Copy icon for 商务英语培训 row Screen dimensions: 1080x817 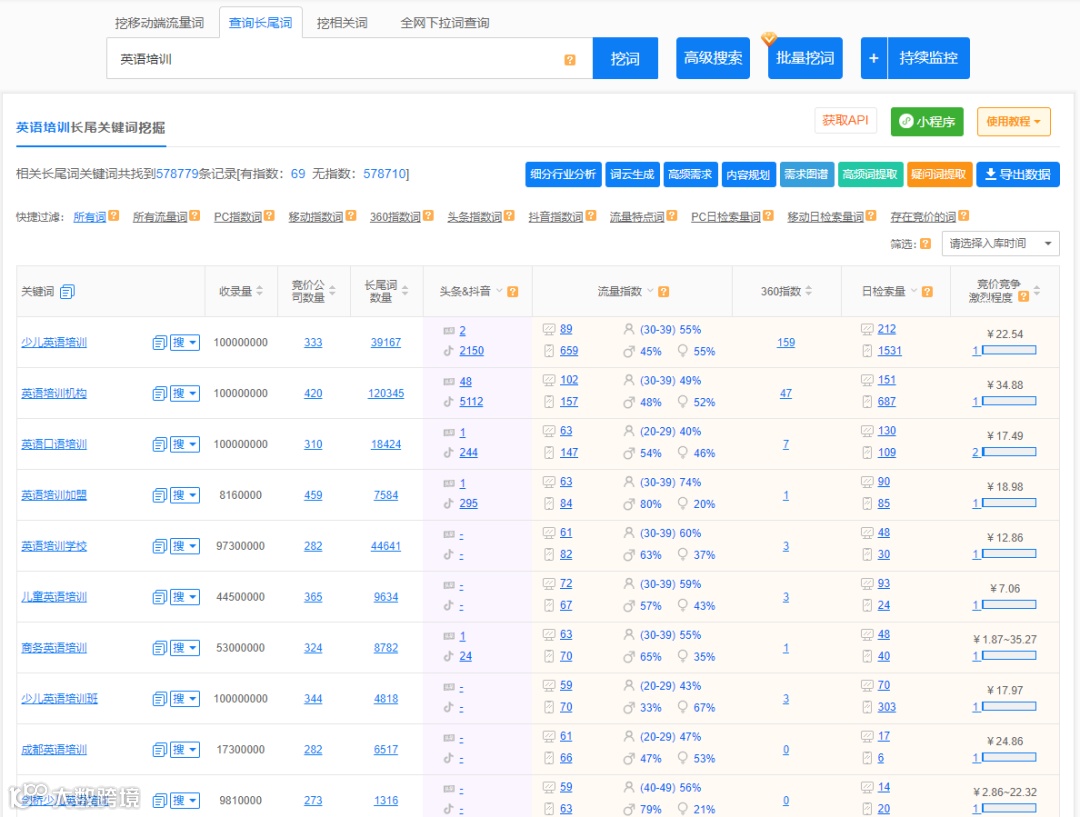coord(159,648)
